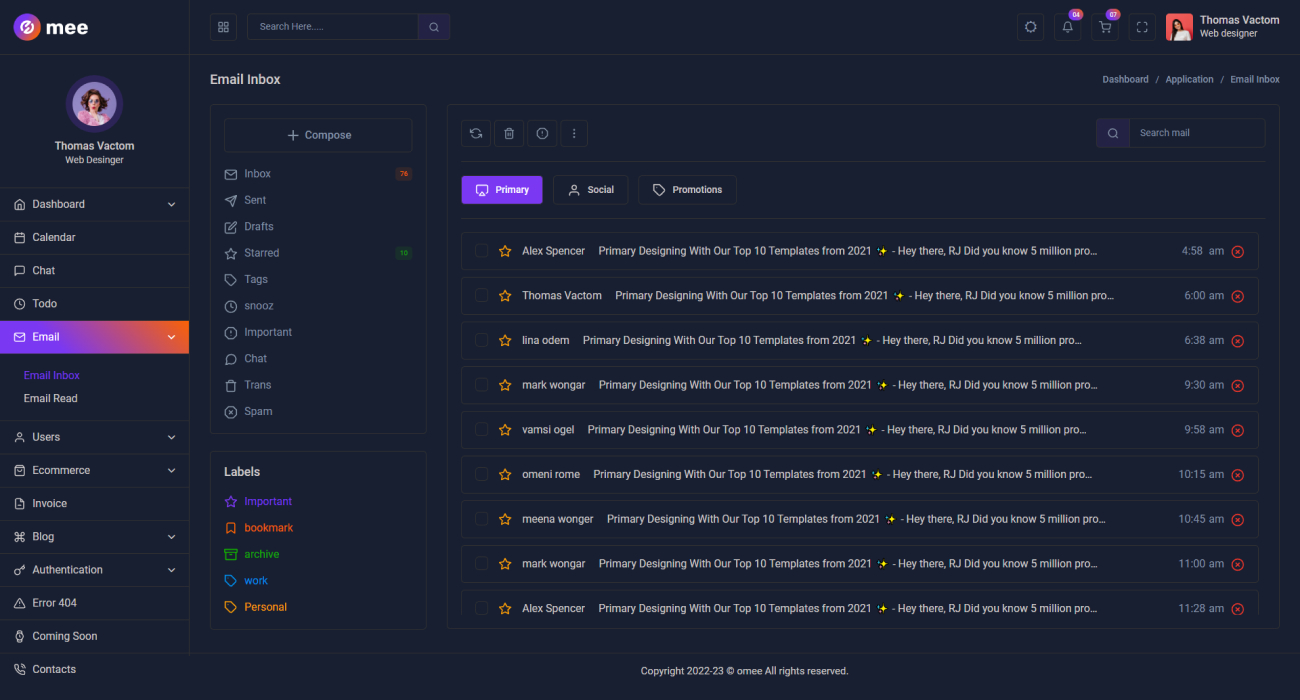
Task: Check the box for Thomas Vactom email
Action: click(x=481, y=295)
